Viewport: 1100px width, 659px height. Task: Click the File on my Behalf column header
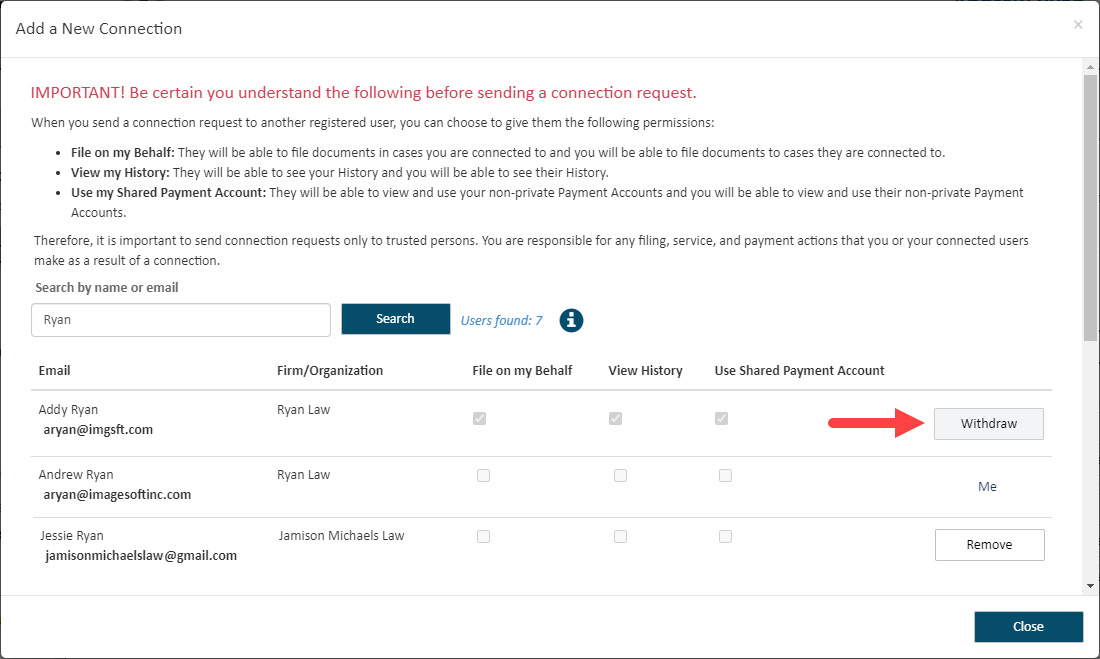pyautogui.click(x=522, y=371)
